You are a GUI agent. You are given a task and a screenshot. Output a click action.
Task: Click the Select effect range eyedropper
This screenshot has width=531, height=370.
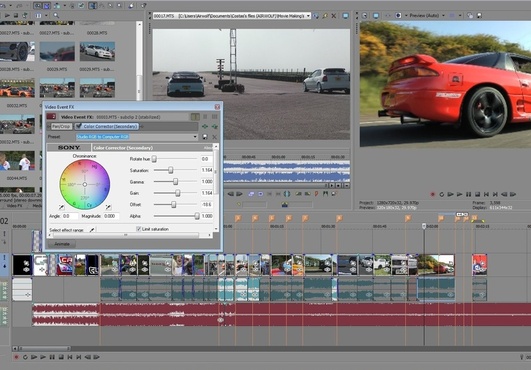(92, 230)
